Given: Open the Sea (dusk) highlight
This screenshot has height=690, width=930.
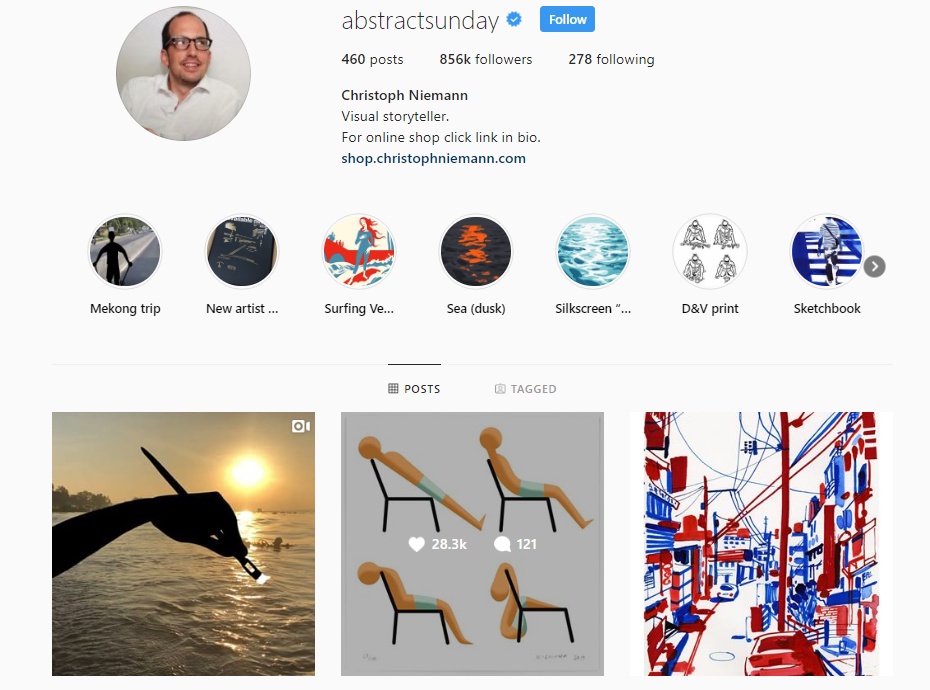Looking at the screenshot, I should (x=476, y=251).
